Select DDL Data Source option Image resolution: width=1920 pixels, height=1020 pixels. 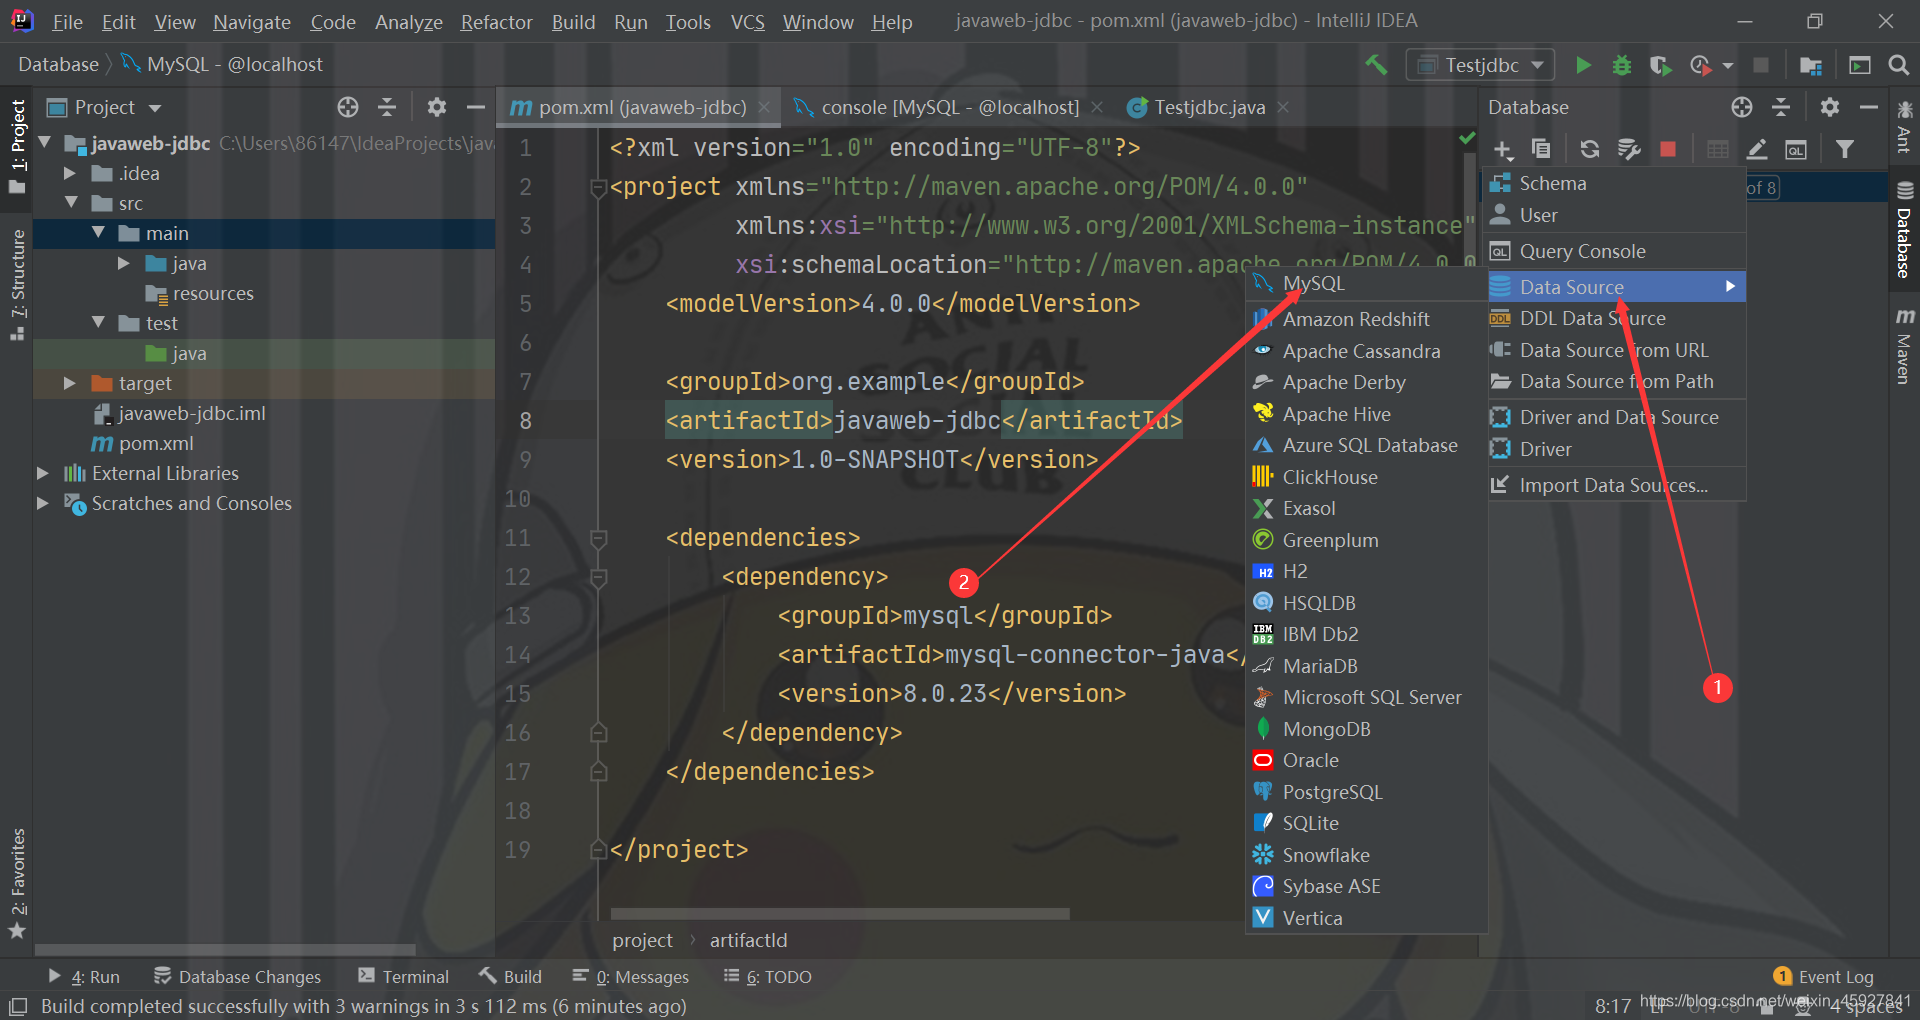[x=1616, y=318]
